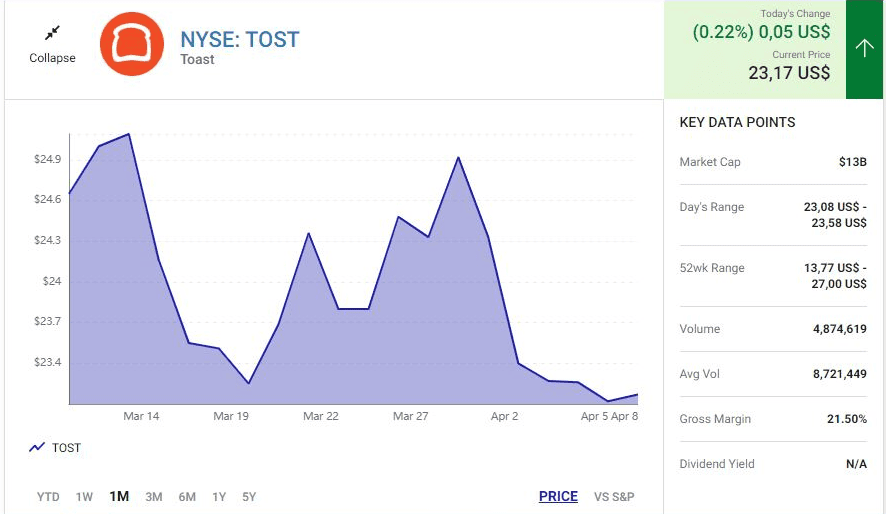The width and height of the screenshot is (887, 519).
Task: Click the $24.9 y-axis label
Action: 48,159
